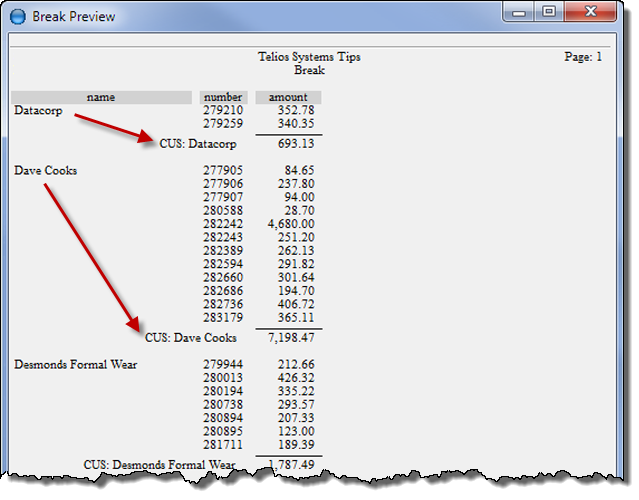Screen dimensions: 639x500
Task: Select the Datacorp customer name
Action: [38, 111]
